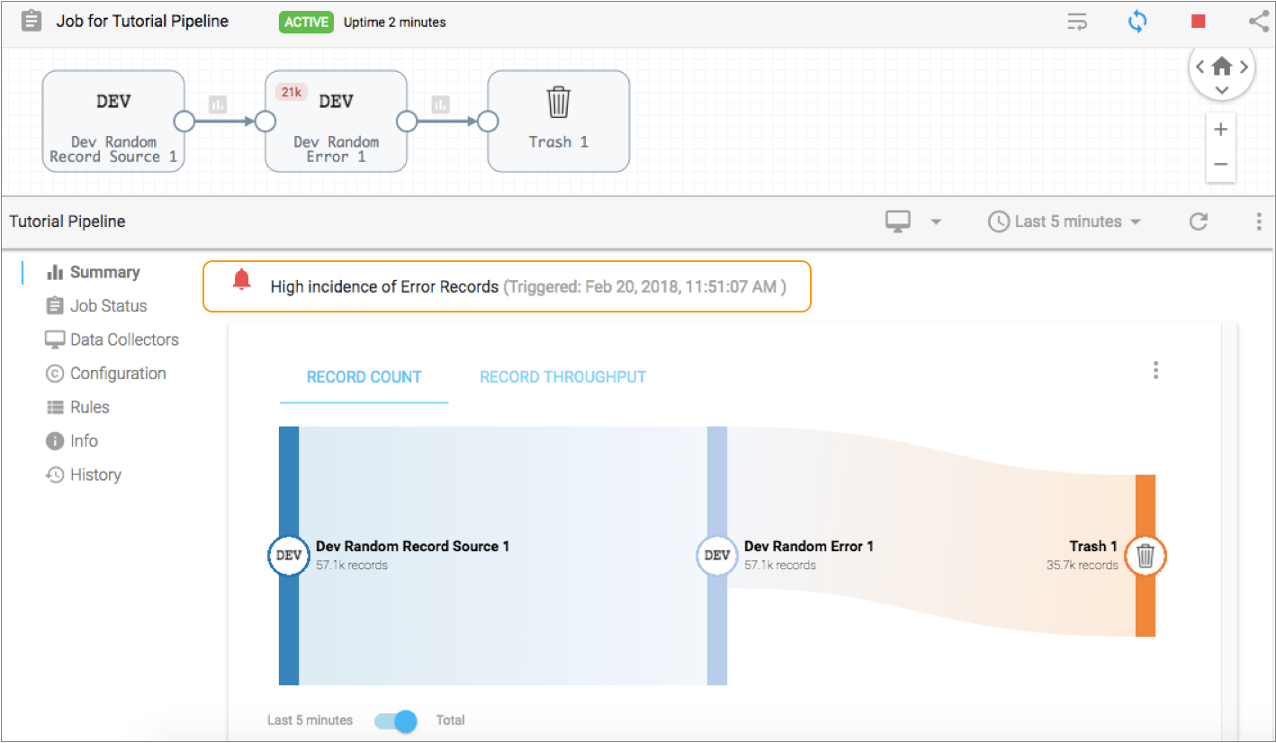Click the Trash 1 stage on canvas
Image resolution: width=1276 pixels, height=743 pixels.
coord(558,121)
